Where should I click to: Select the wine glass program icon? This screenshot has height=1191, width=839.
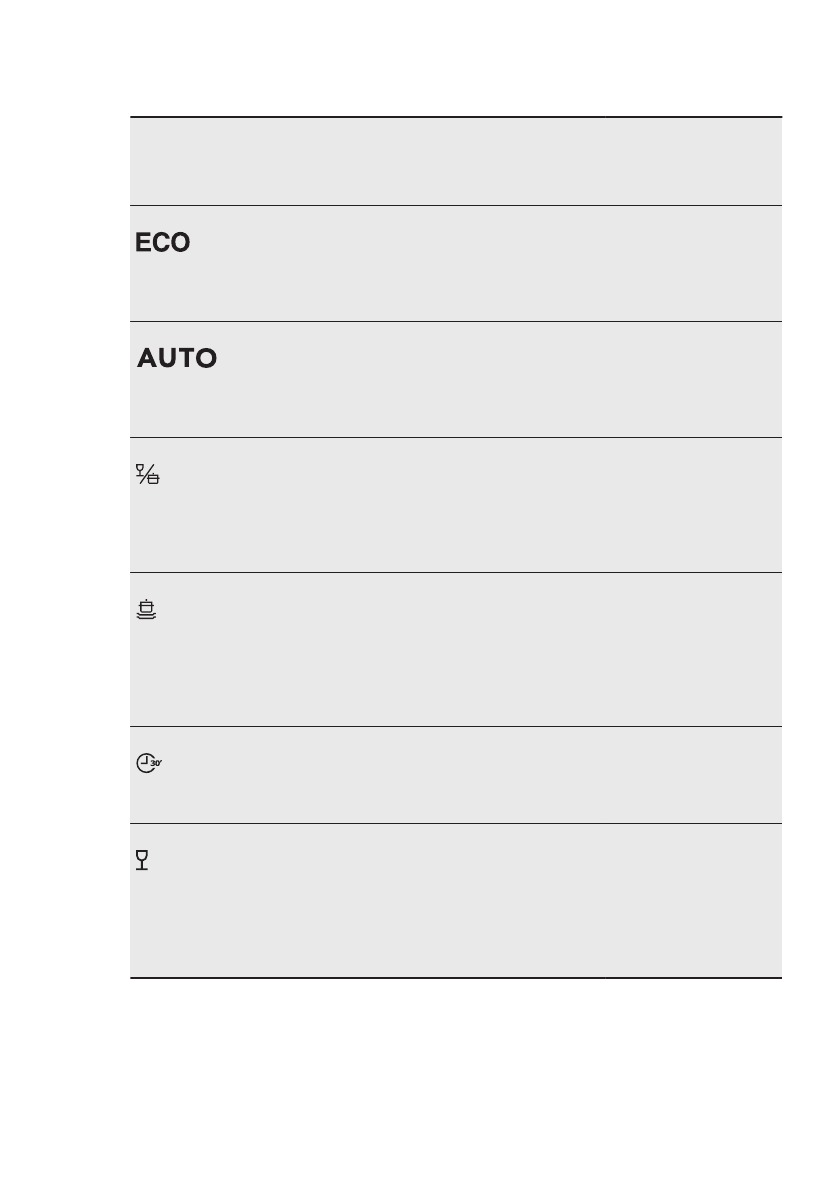pos(142,860)
